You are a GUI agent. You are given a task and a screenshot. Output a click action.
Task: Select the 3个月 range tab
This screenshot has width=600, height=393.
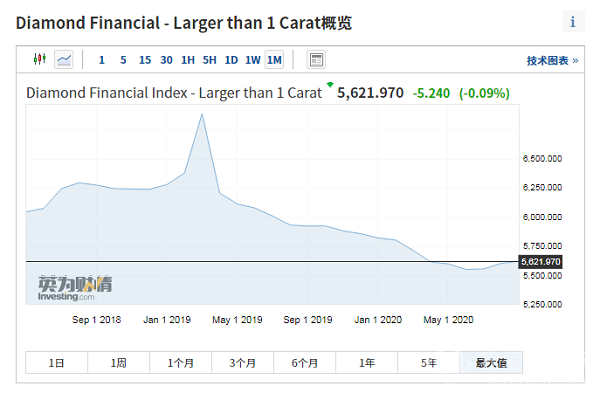(x=242, y=362)
